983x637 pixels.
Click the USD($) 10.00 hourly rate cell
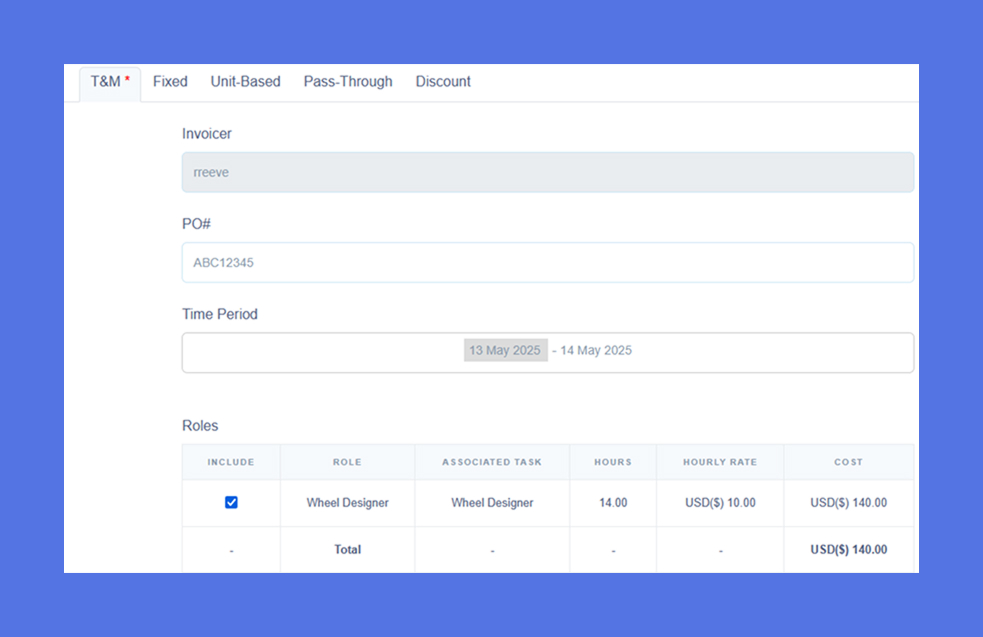click(x=720, y=503)
